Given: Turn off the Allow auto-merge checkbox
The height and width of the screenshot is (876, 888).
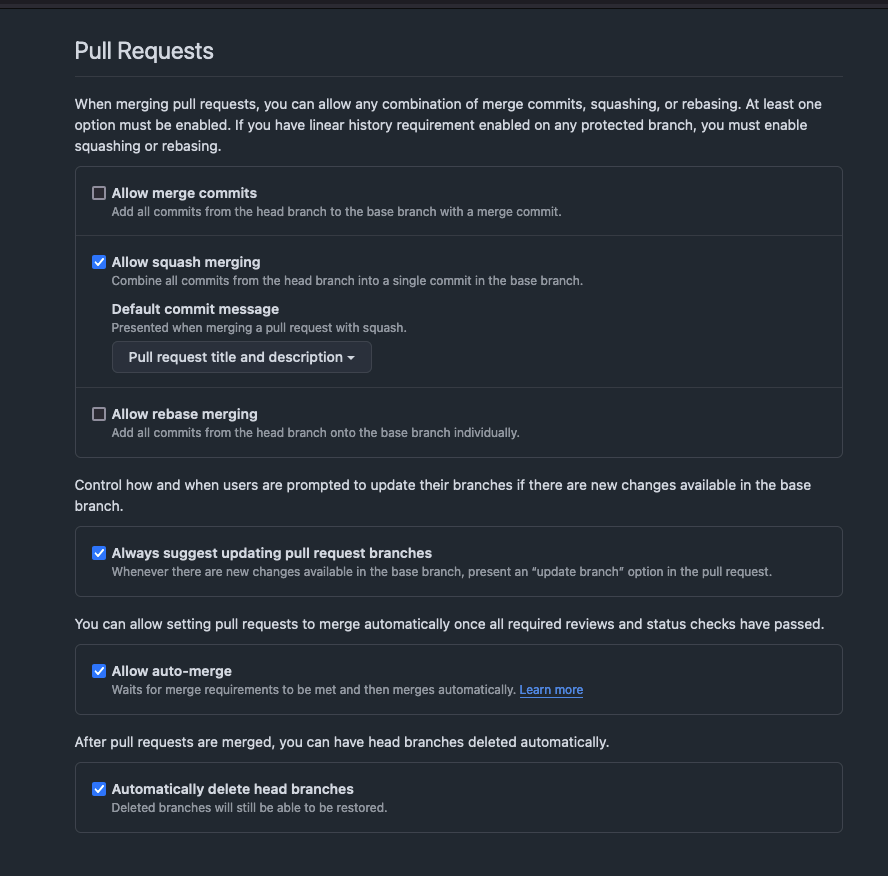Looking at the screenshot, I should [x=99, y=671].
